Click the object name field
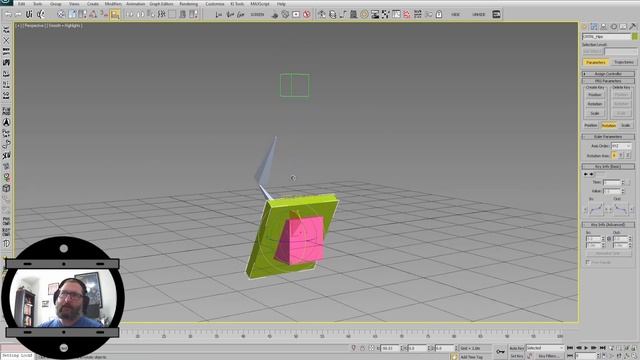 [x=607, y=37]
